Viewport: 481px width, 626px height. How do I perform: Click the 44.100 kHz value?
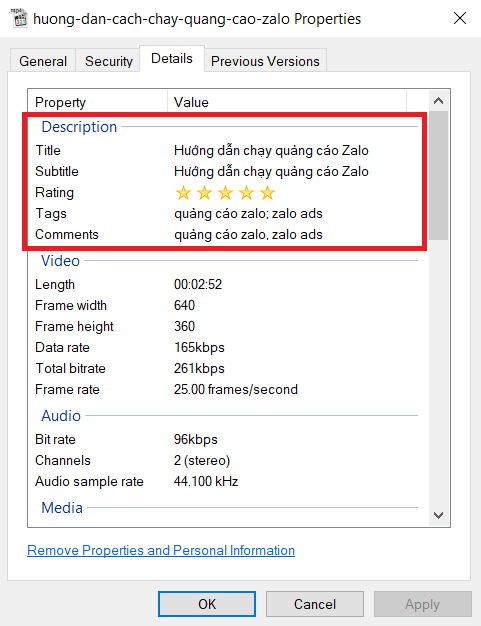pos(206,481)
